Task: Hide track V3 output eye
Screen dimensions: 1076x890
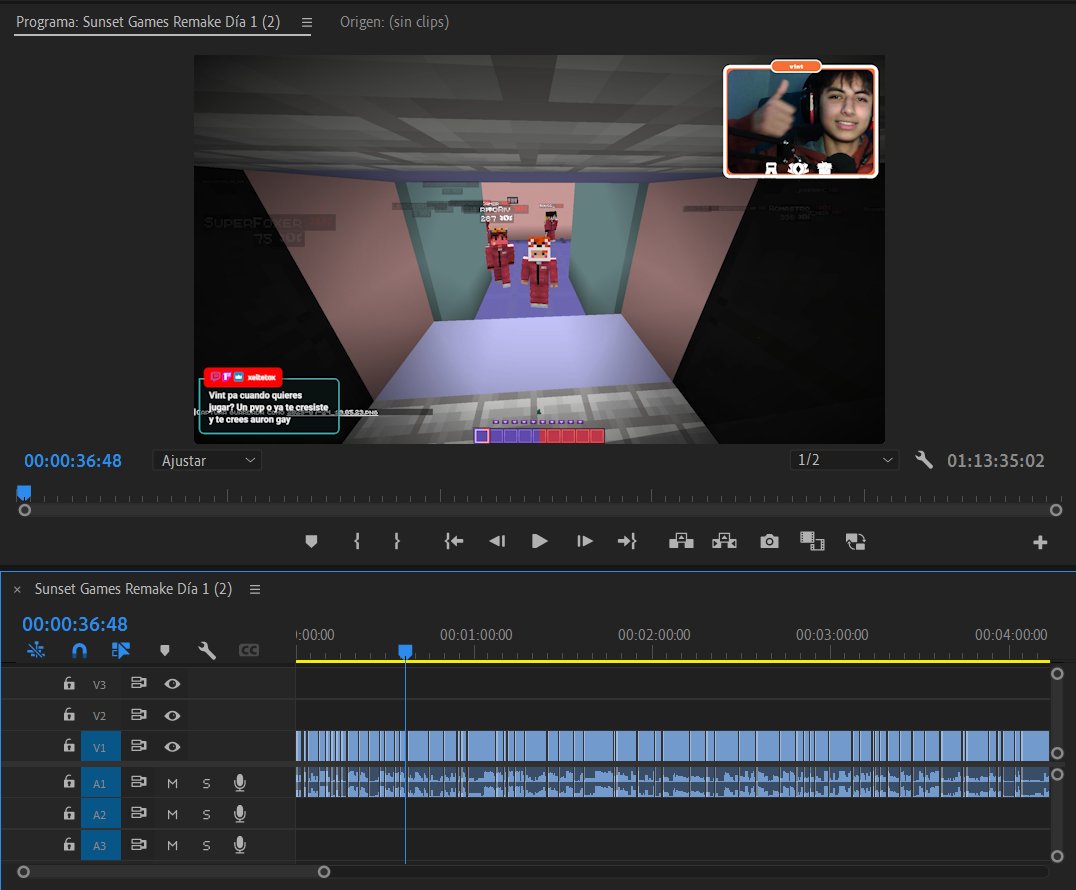Action: click(172, 683)
